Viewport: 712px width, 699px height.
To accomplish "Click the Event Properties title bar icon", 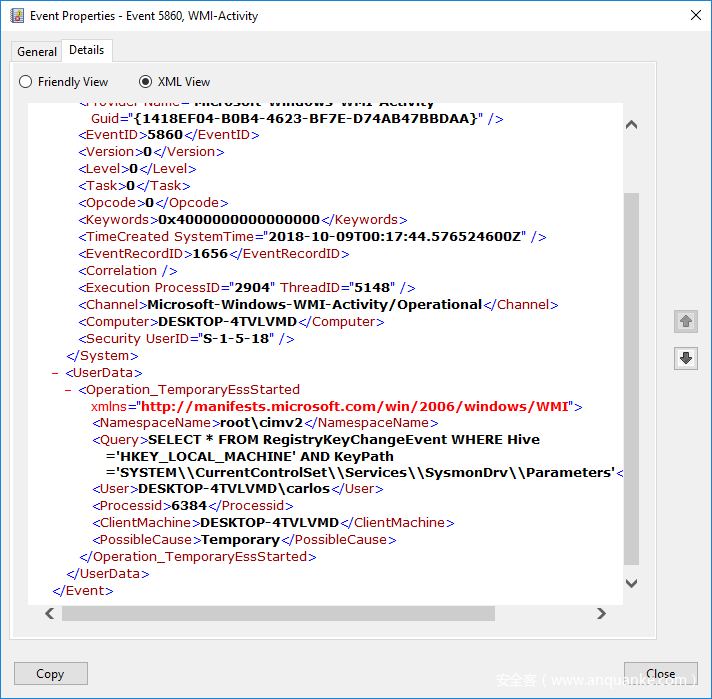I will click(x=17, y=15).
